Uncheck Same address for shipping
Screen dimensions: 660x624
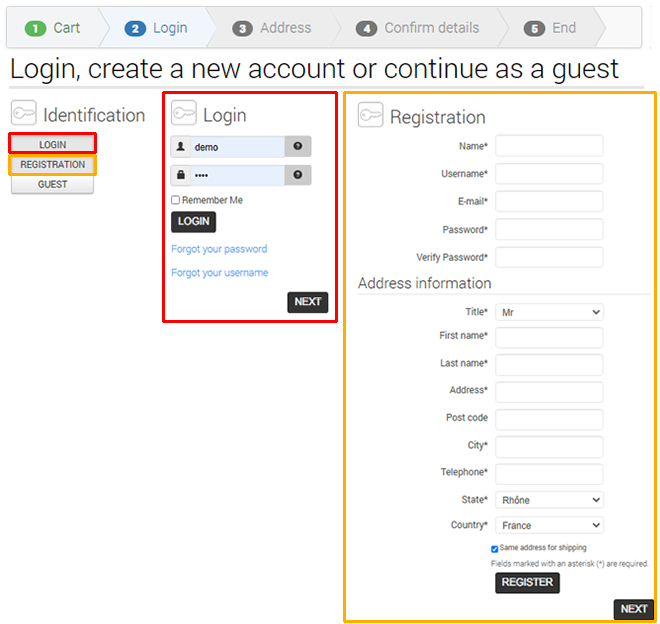click(x=495, y=549)
